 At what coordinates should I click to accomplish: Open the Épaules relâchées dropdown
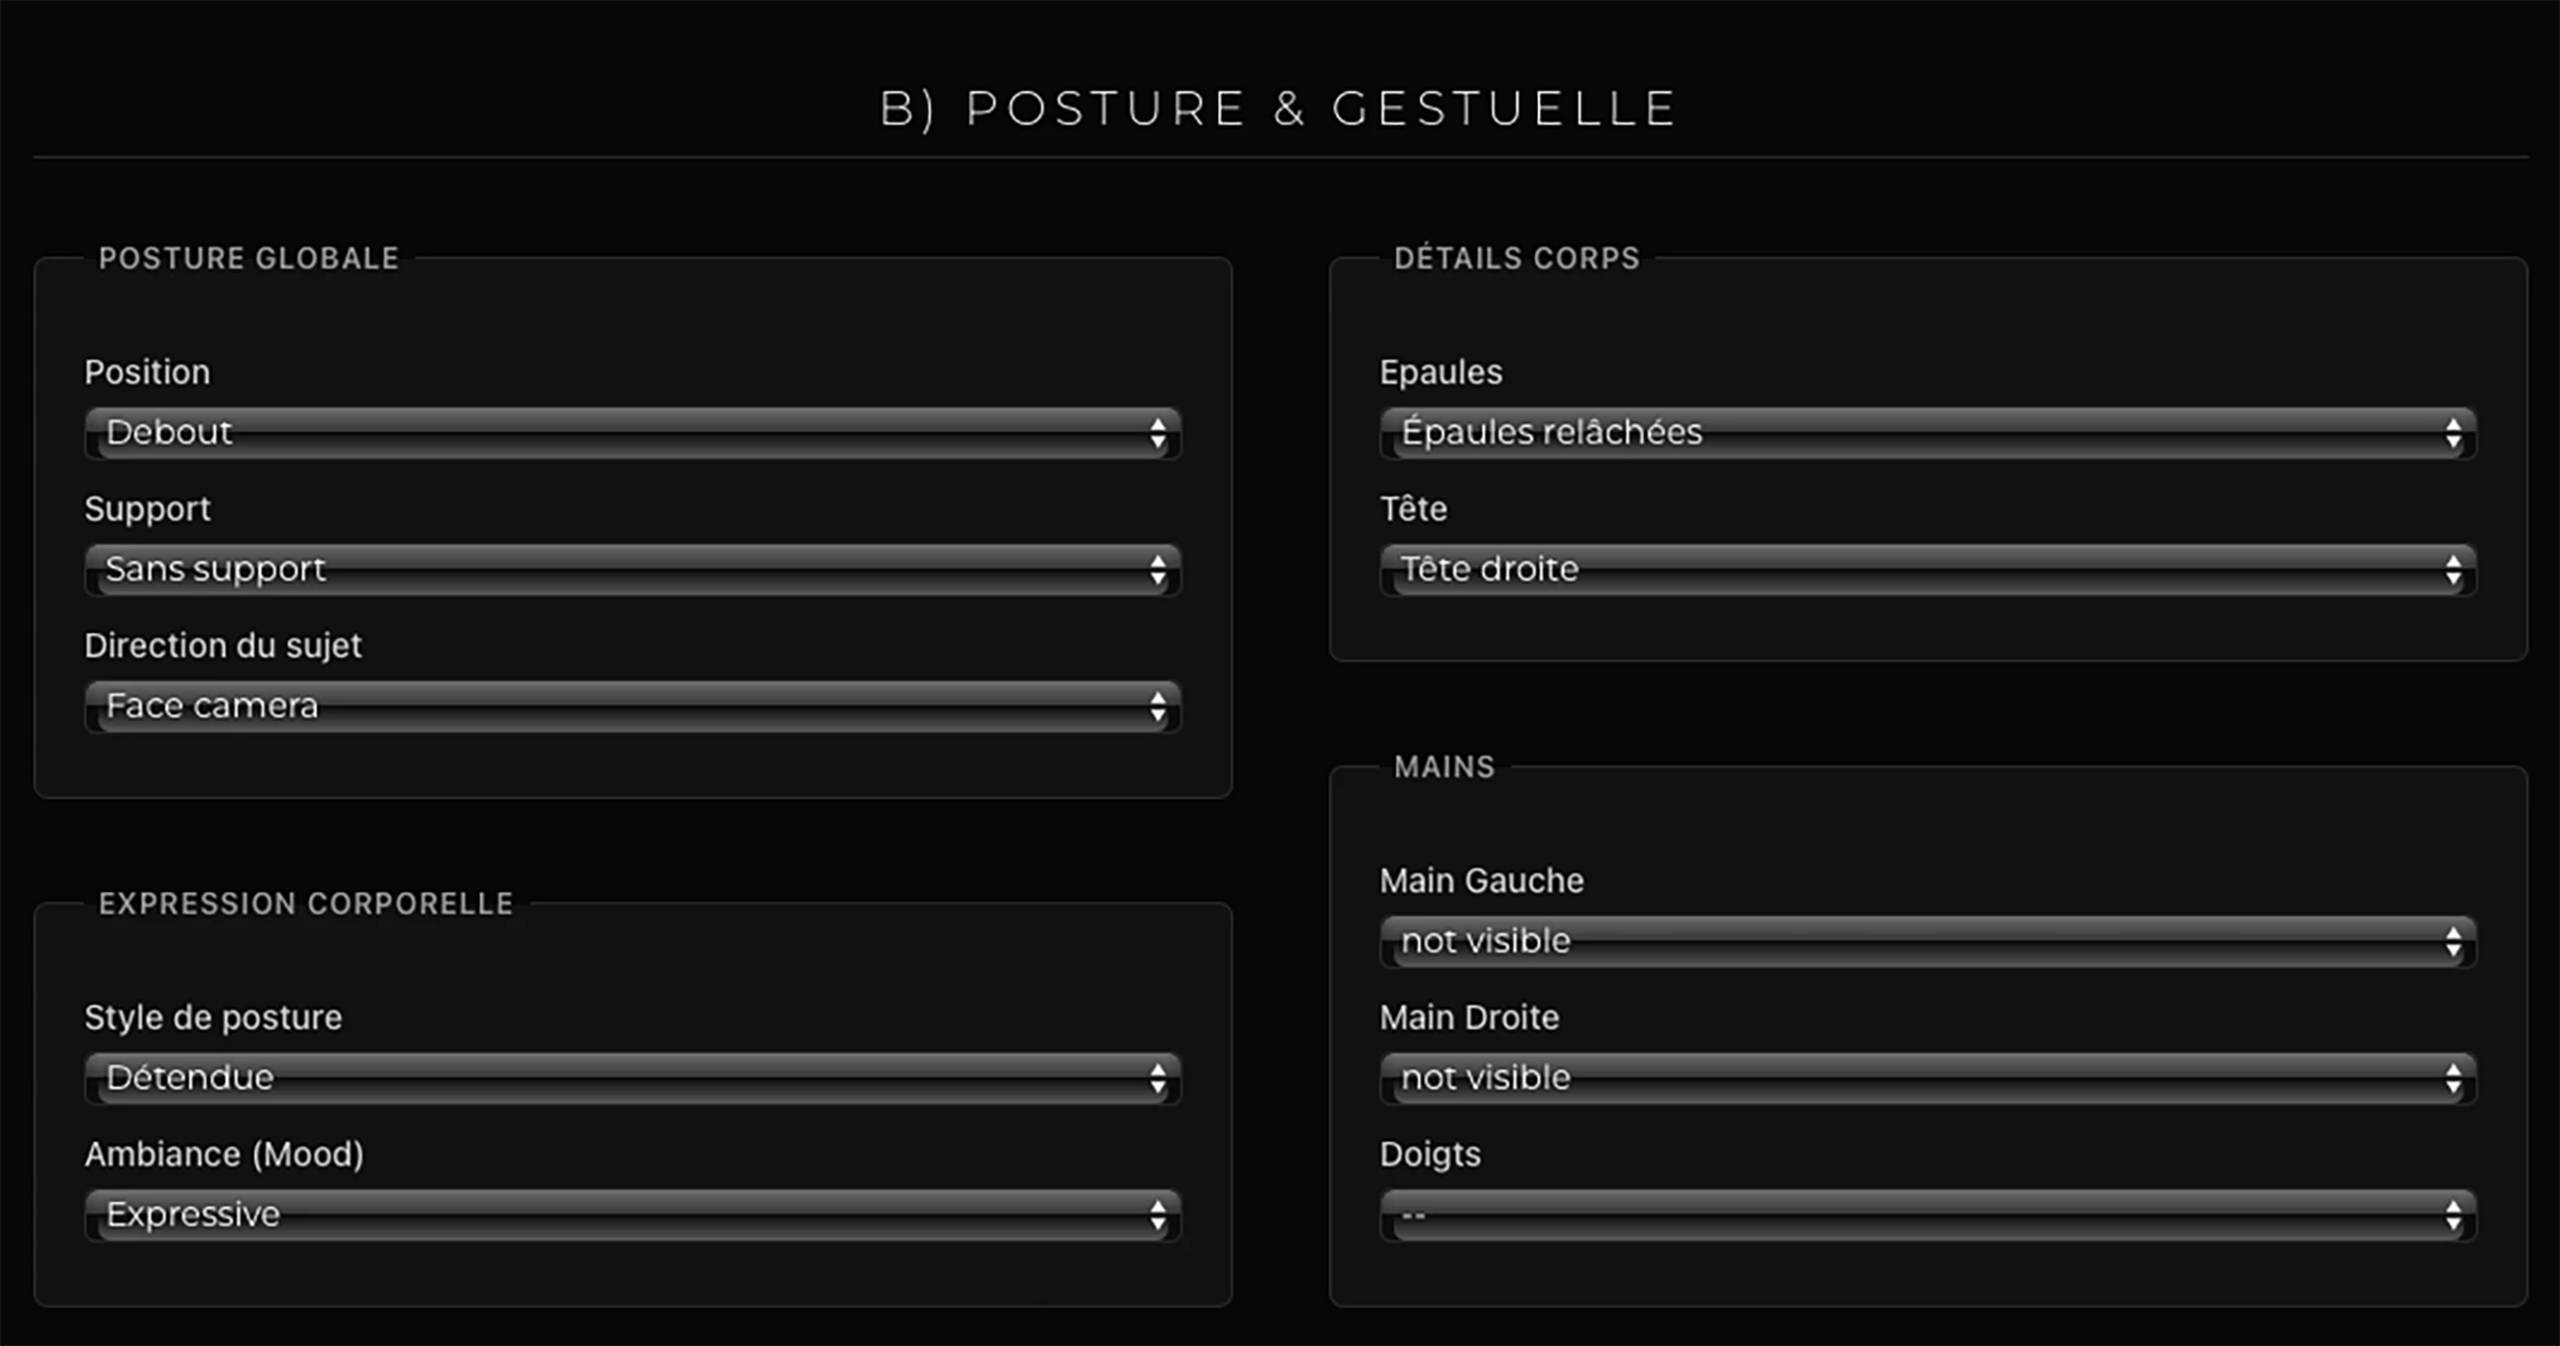[1927, 433]
